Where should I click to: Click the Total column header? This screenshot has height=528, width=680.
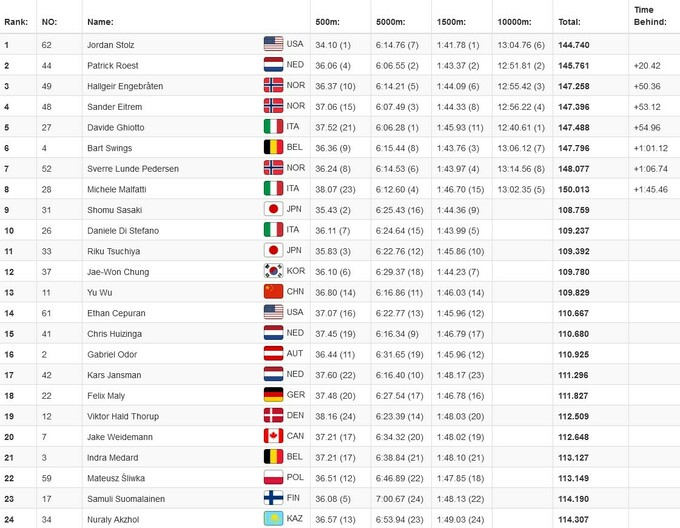coord(569,21)
